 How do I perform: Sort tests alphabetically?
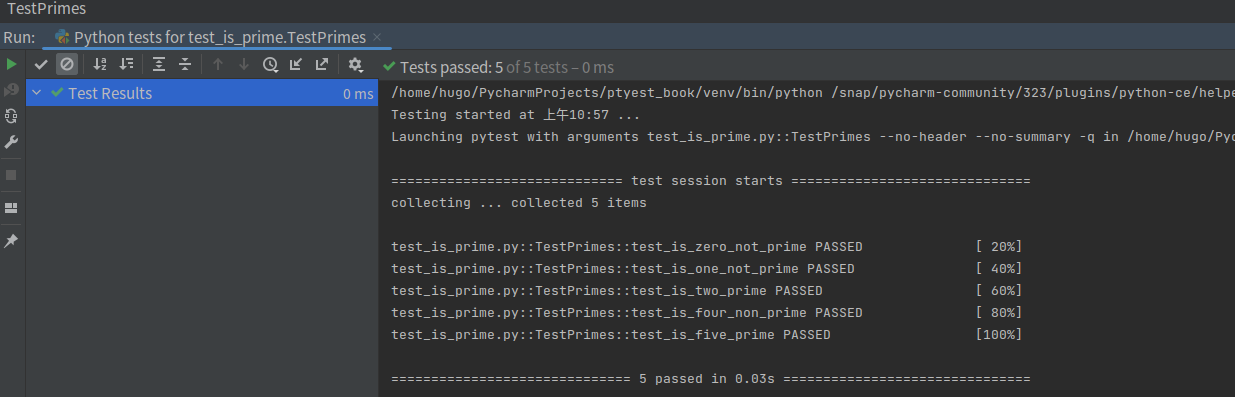click(100, 65)
